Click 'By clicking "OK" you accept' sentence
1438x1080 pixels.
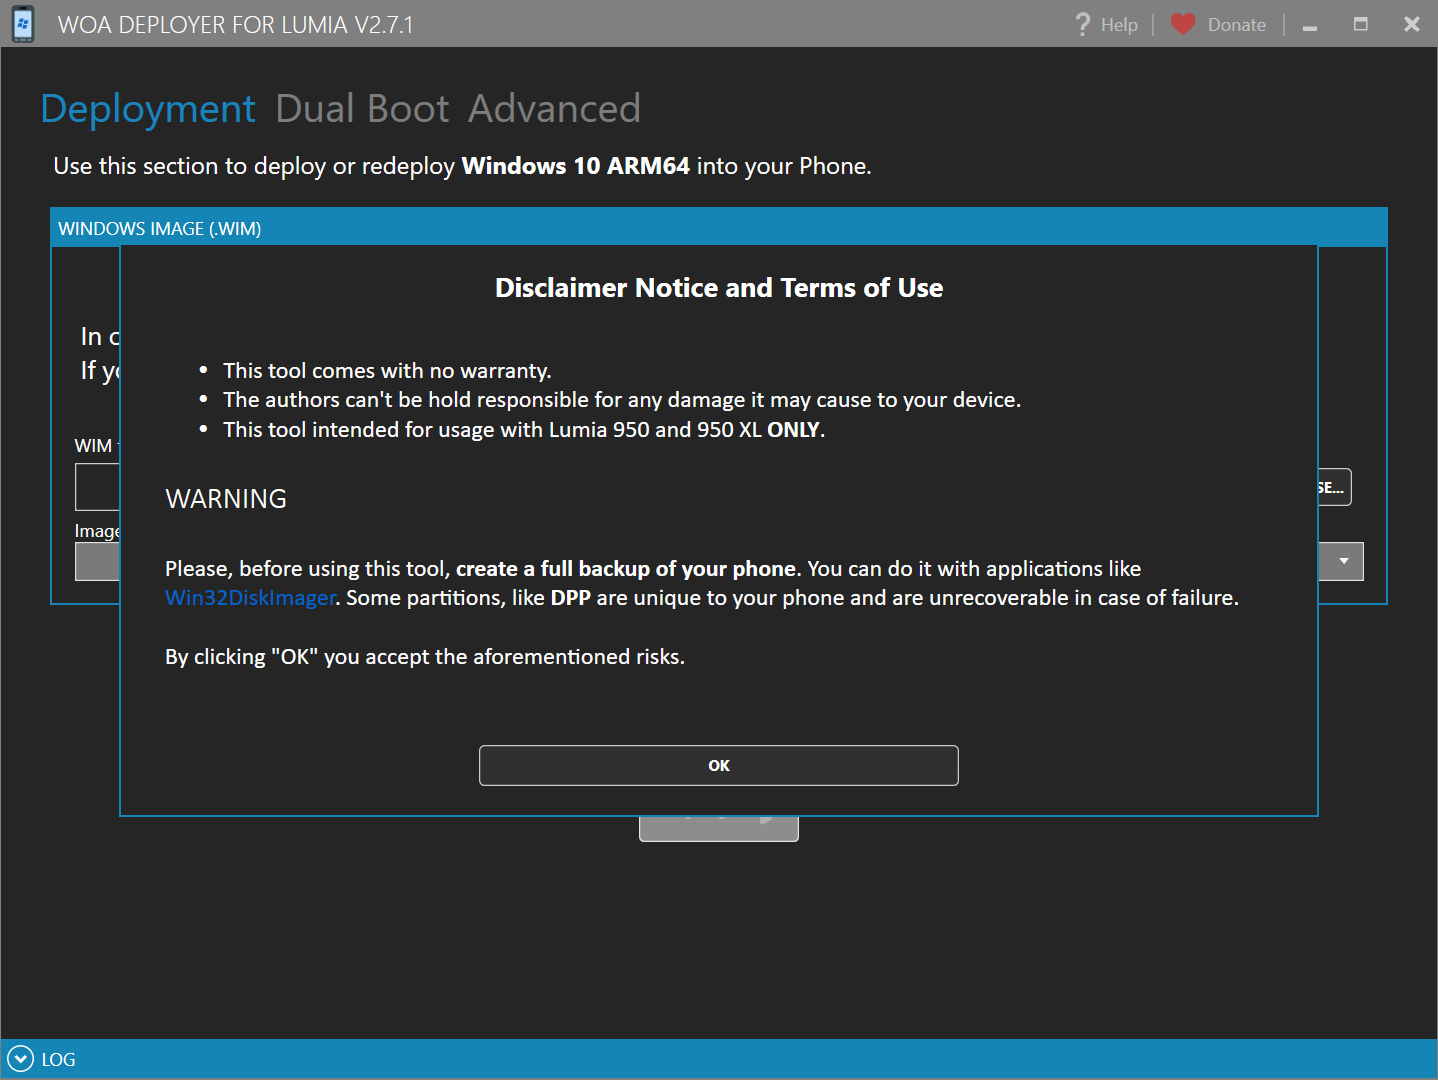[x=425, y=657]
